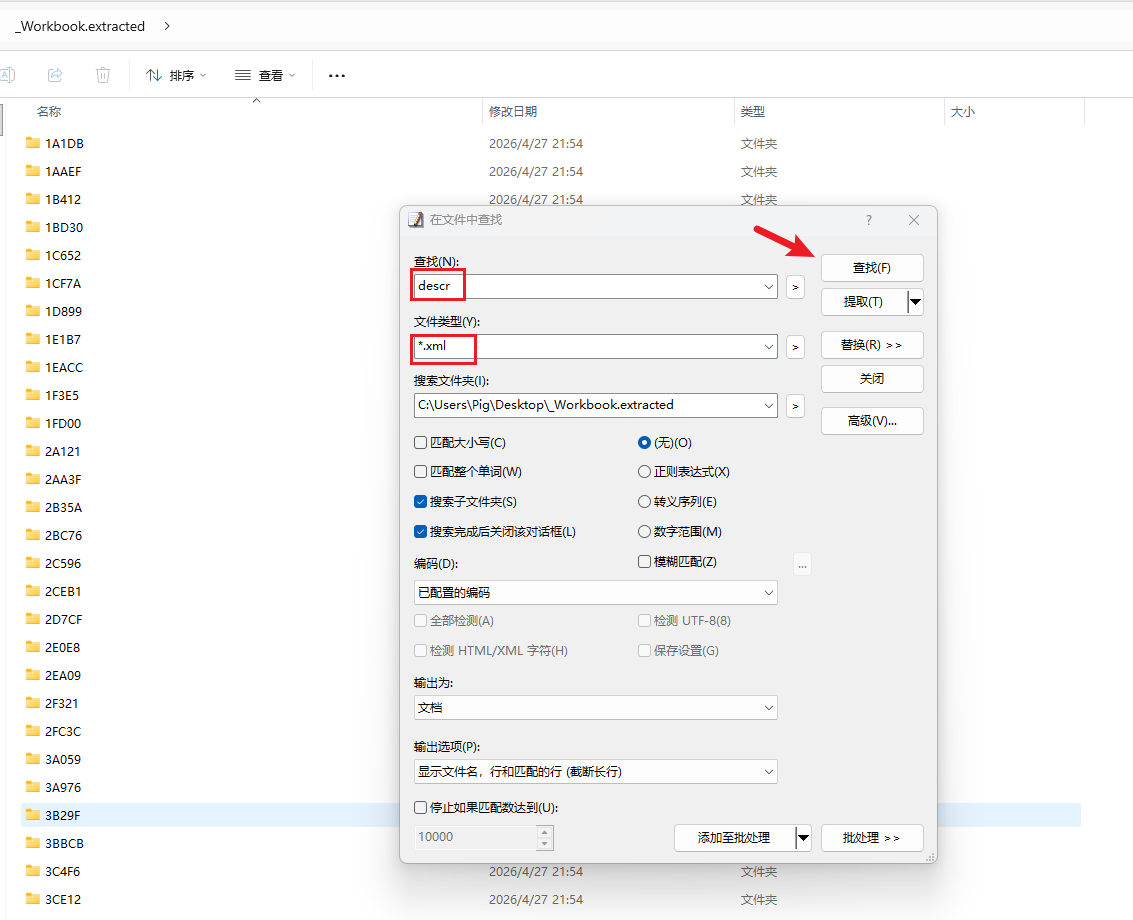Open the 3B29F folder icon
1133x920 pixels.
coord(32,815)
